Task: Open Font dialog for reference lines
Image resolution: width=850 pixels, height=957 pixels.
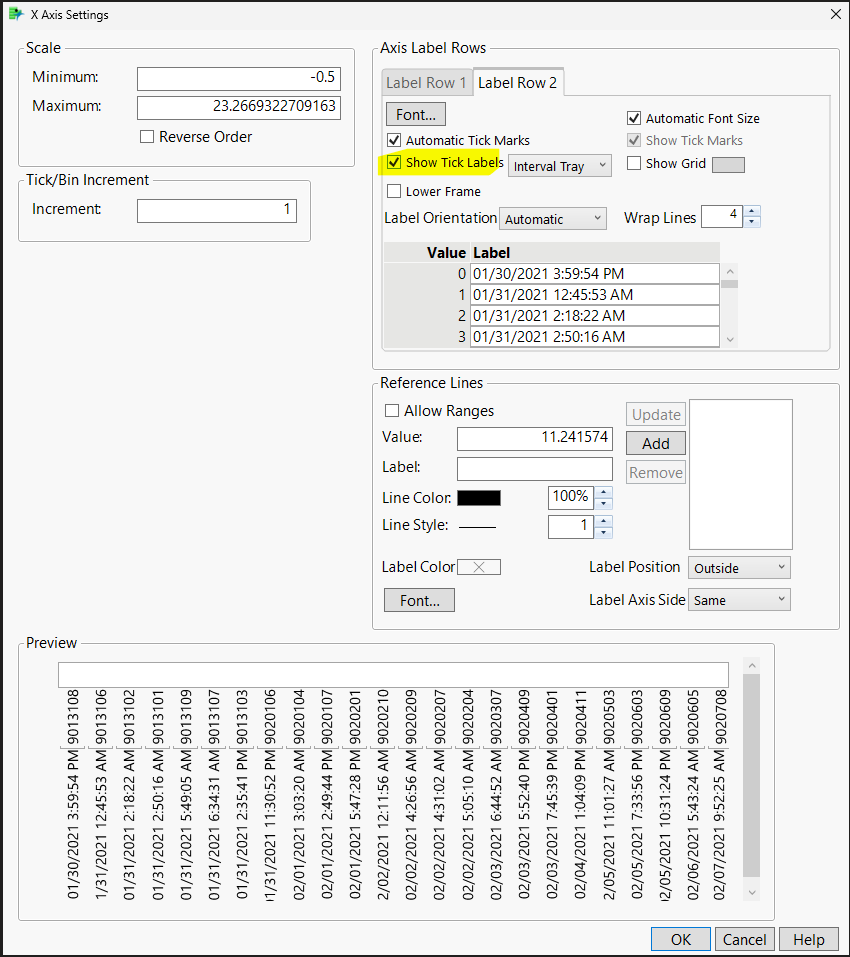Action: point(419,601)
